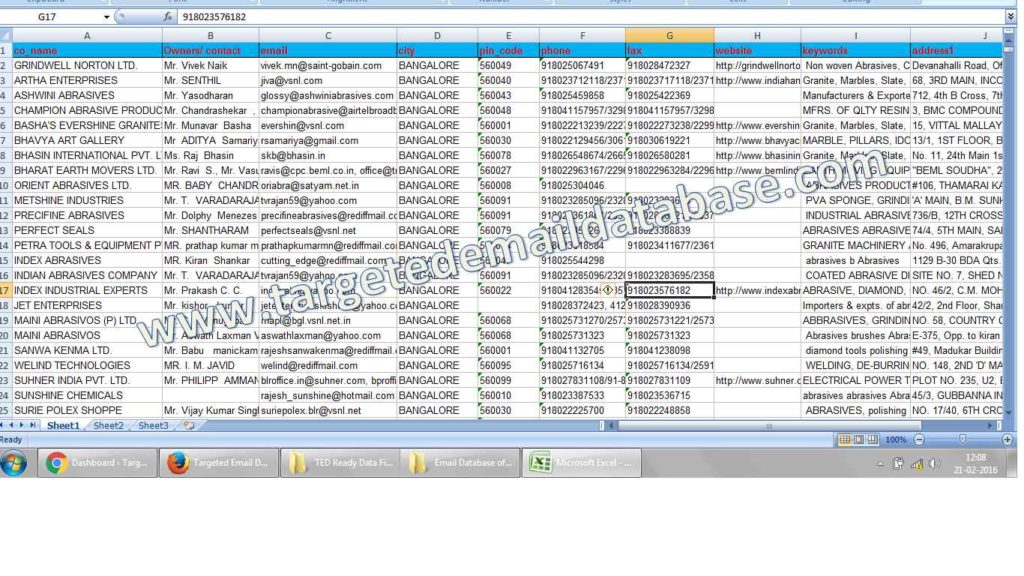Go to the next sheet tab arrow
This screenshot has width=1024, height=576.
click(x=22, y=425)
